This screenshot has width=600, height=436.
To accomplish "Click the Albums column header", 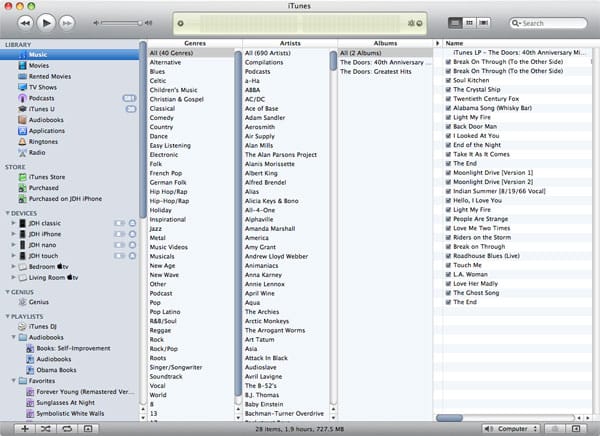I will point(385,43).
